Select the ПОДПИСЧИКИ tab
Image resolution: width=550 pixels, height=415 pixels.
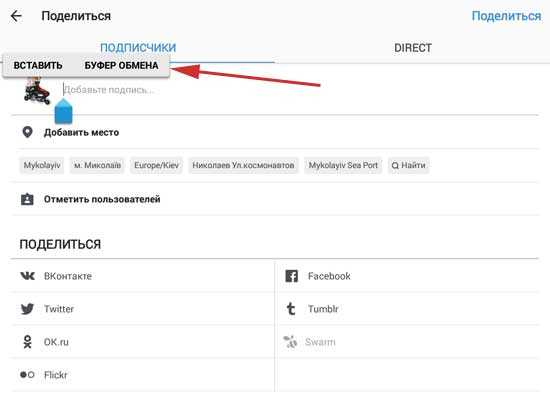[x=138, y=47]
